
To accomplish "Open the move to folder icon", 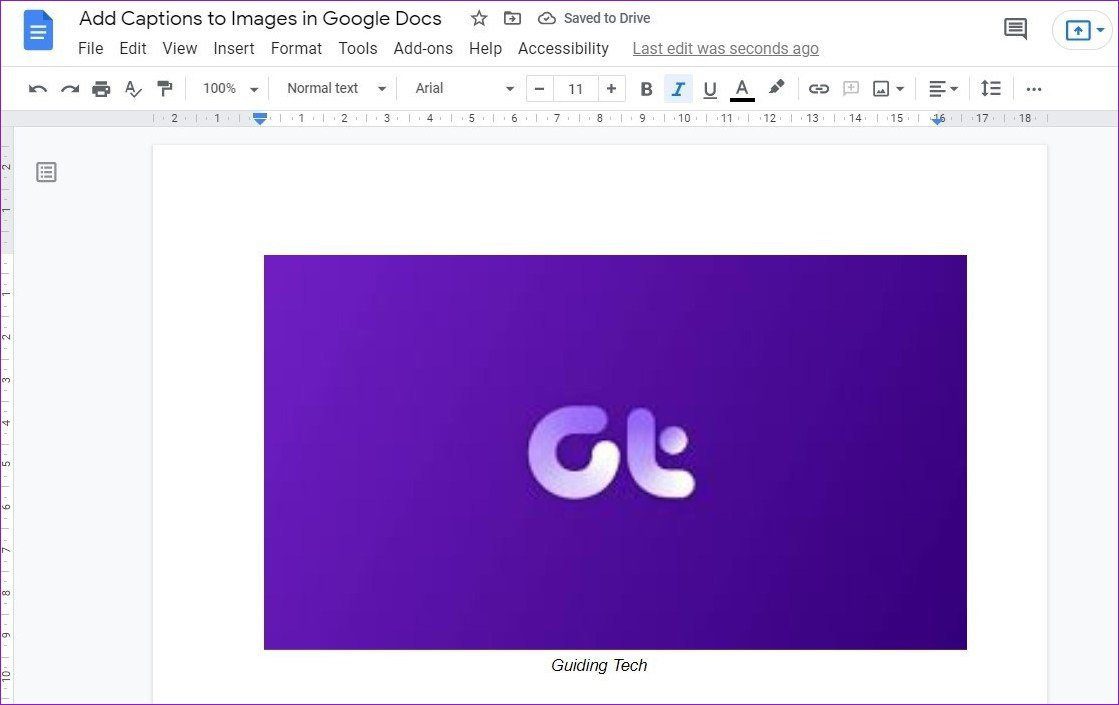I will pyautogui.click(x=512, y=19).
